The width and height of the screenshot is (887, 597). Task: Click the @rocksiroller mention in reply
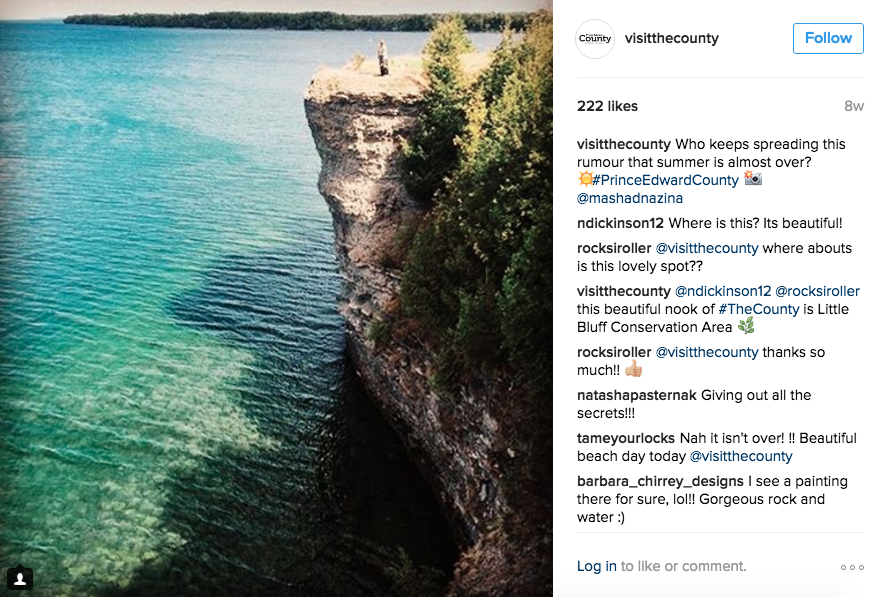pos(817,291)
